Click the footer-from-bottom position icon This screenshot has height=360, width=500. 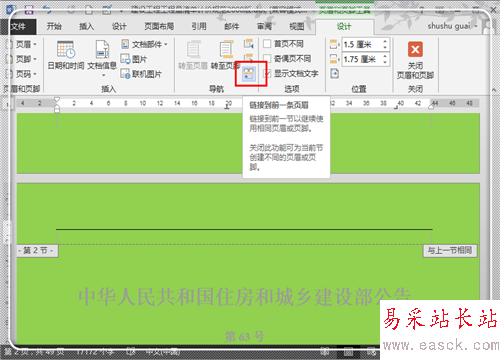coord(334,59)
